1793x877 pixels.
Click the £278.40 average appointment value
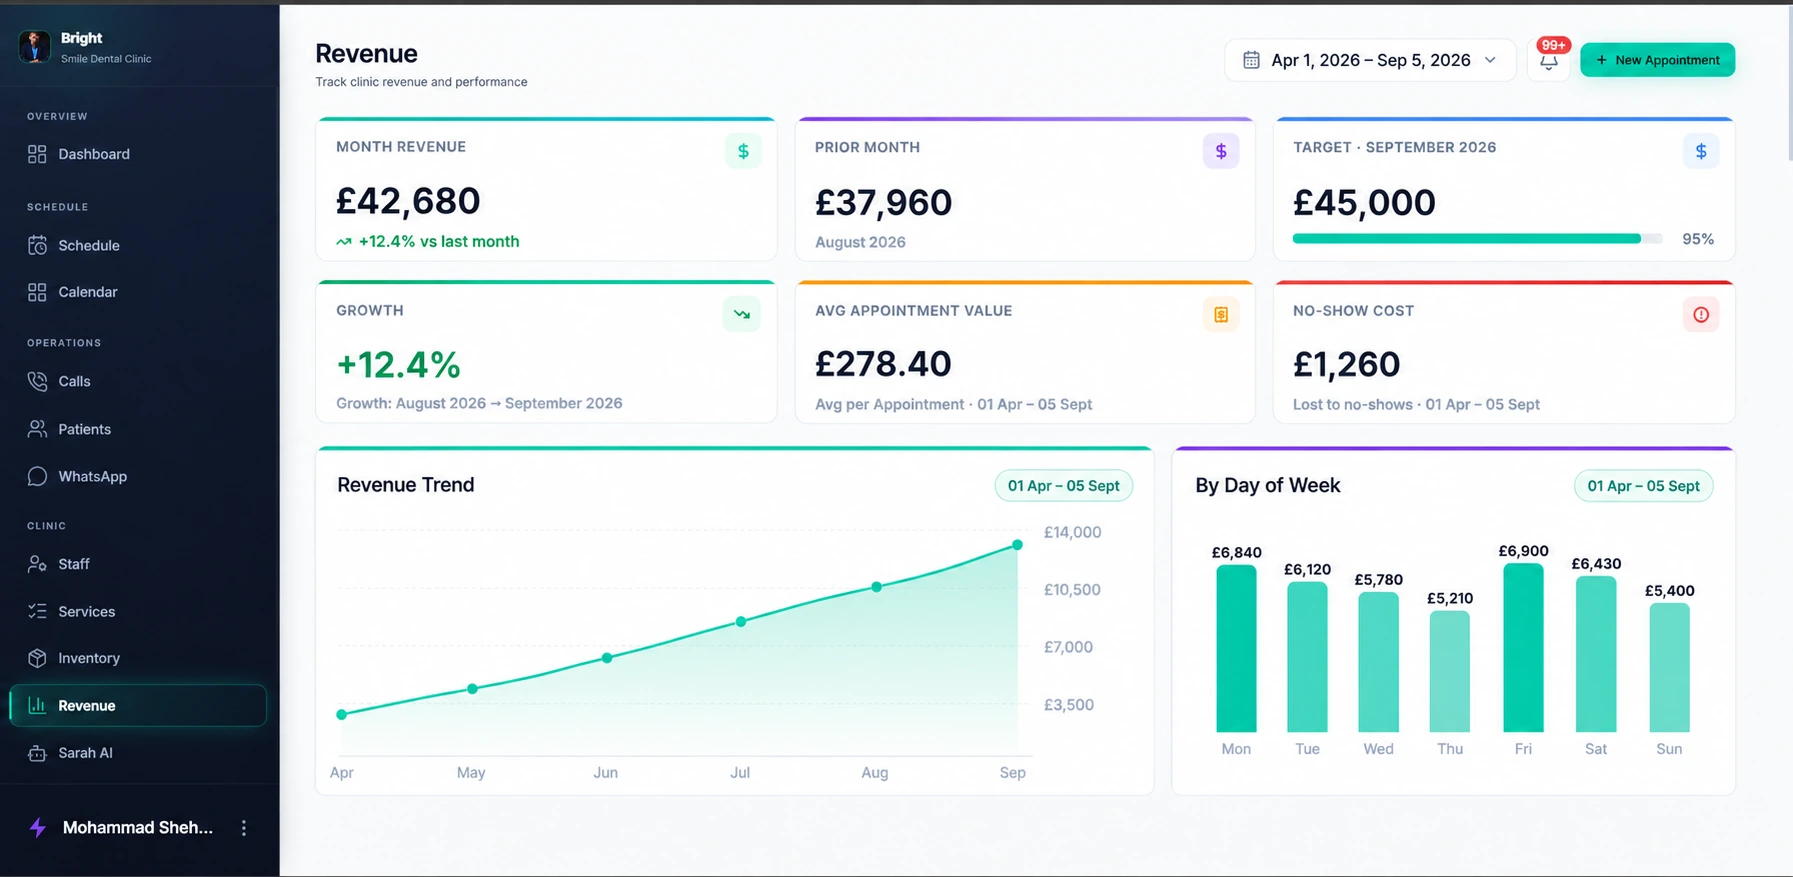point(883,364)
